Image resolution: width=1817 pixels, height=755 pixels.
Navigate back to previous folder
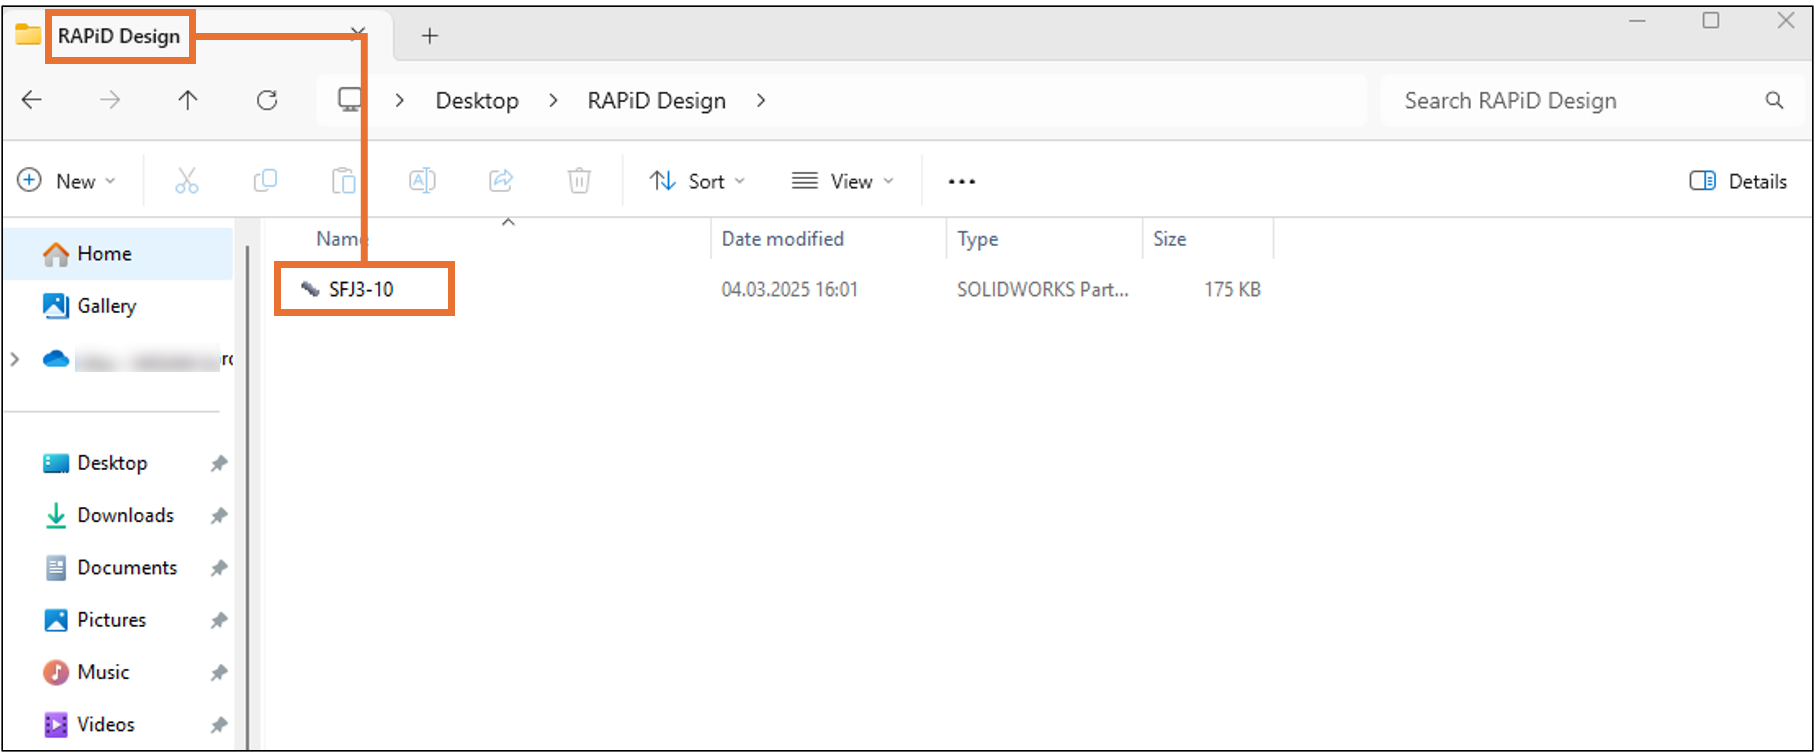tap(32, 100)
